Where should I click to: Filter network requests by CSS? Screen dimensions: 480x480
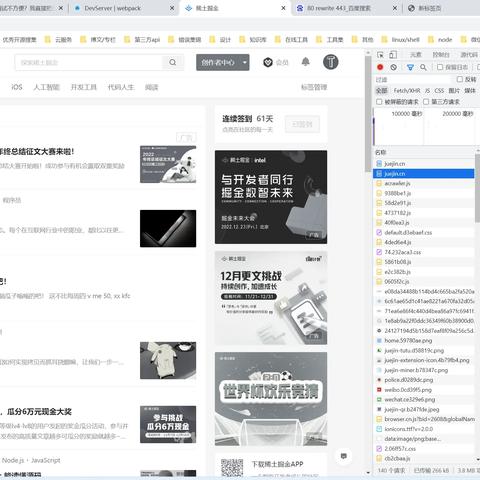click(x=439, y=90)
